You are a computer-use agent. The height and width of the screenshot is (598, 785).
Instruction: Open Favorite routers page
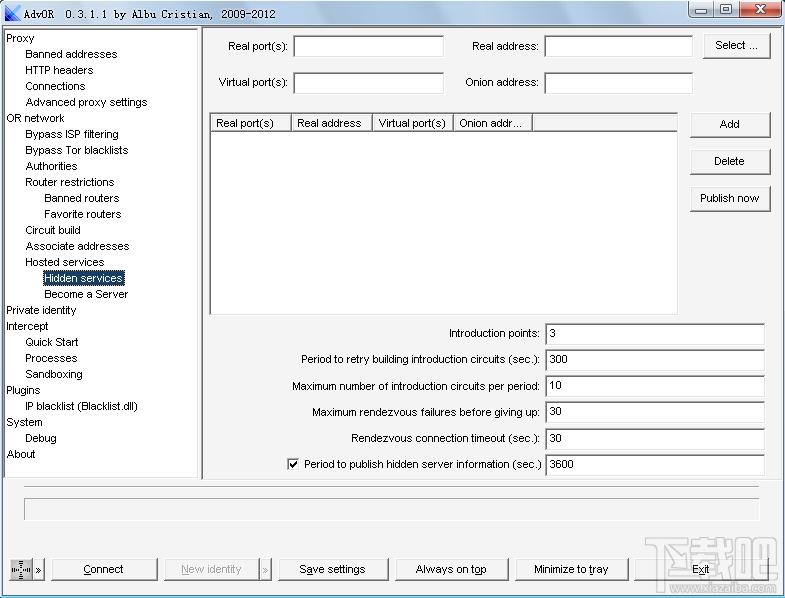pyautogui.click(x=83, y=214)
